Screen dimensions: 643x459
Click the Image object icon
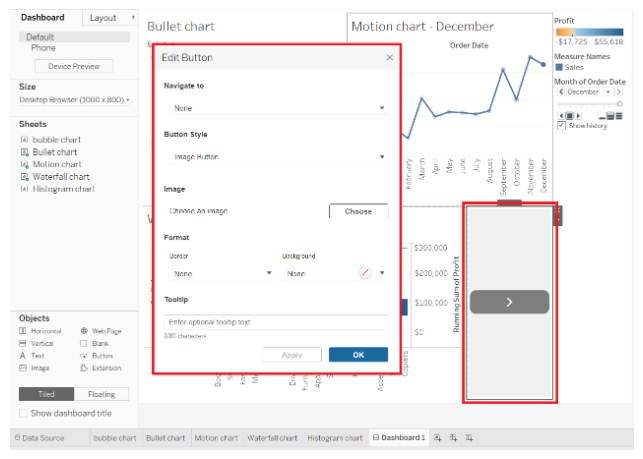[x=24, y=368]
